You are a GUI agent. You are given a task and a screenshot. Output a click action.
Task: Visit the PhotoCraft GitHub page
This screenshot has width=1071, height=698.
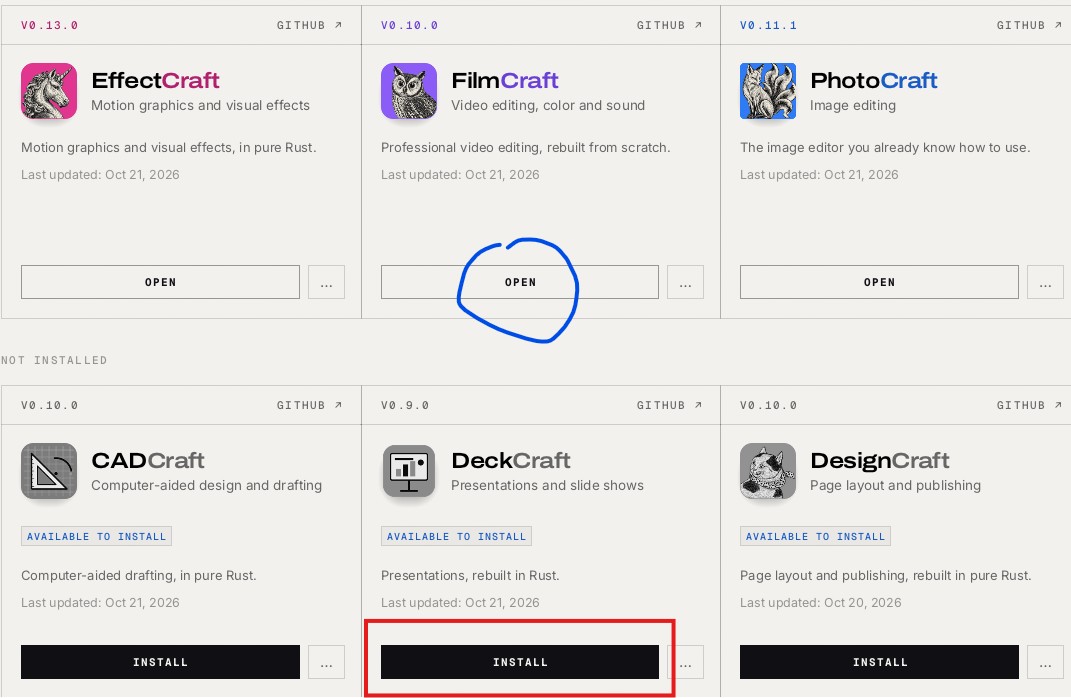tap(1029, 25)
